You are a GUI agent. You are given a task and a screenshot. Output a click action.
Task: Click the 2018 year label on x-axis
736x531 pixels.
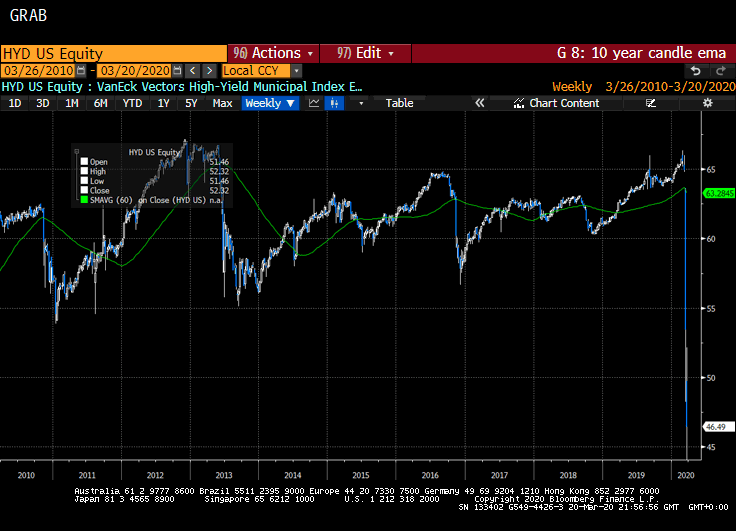click(x=568, y=475)
